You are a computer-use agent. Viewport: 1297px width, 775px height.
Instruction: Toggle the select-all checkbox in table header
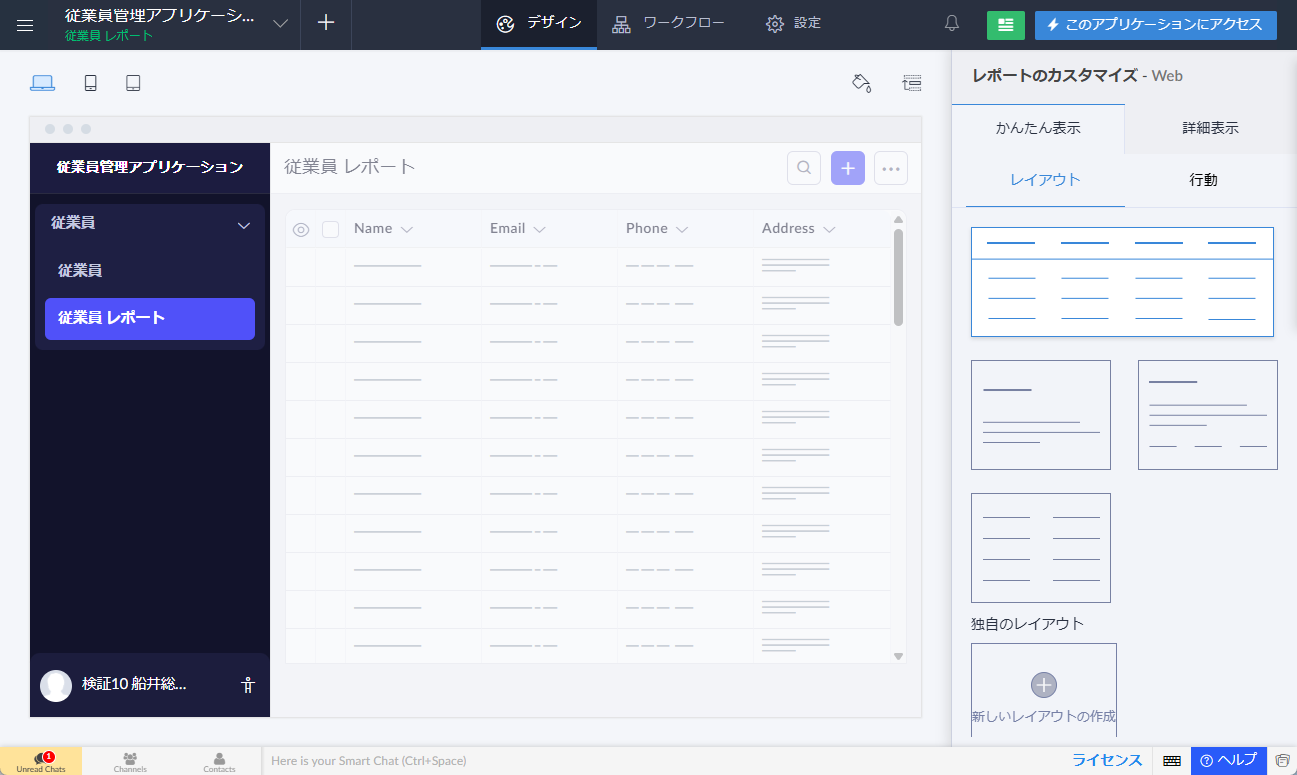330,229
